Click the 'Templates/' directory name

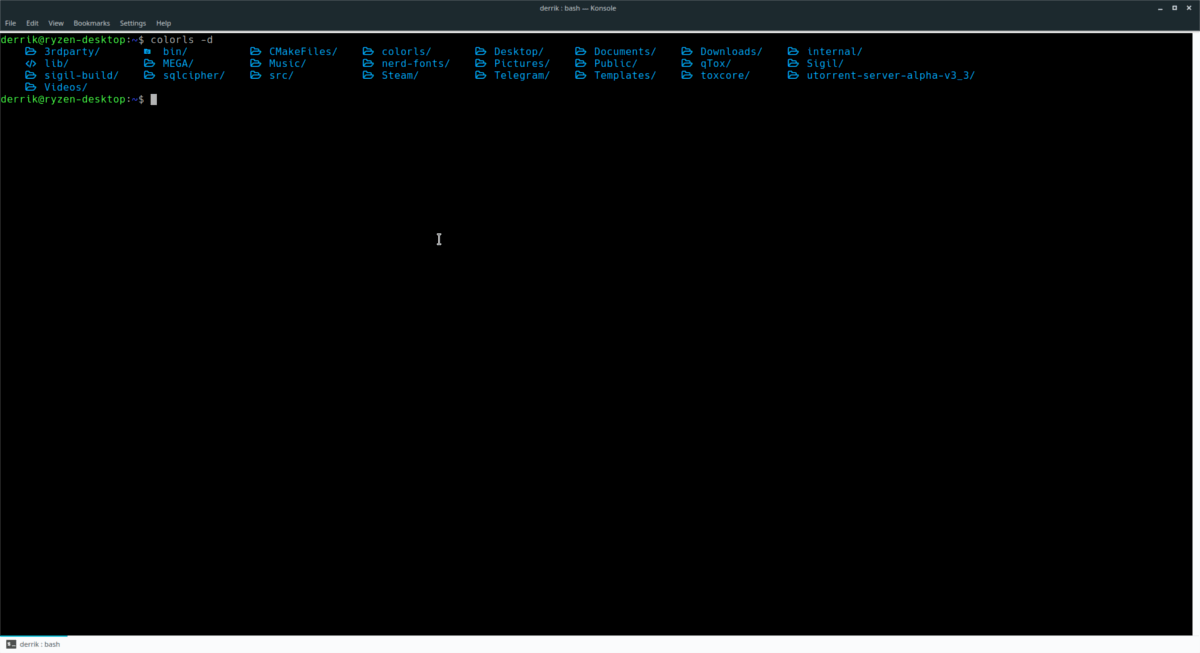point(625,75)
